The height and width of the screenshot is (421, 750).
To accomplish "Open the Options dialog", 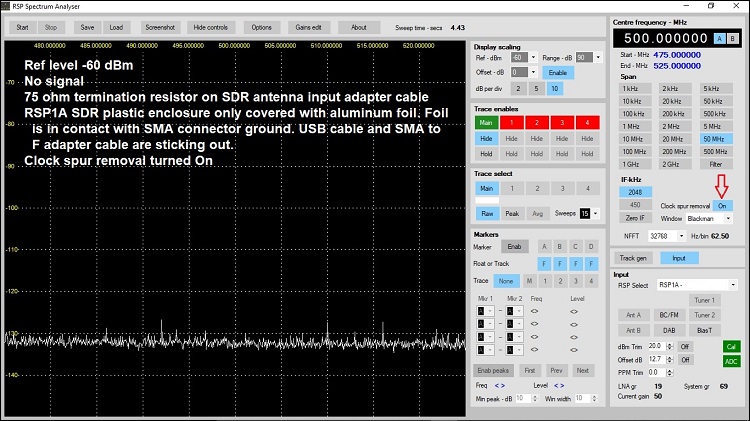I will point(261,27).
